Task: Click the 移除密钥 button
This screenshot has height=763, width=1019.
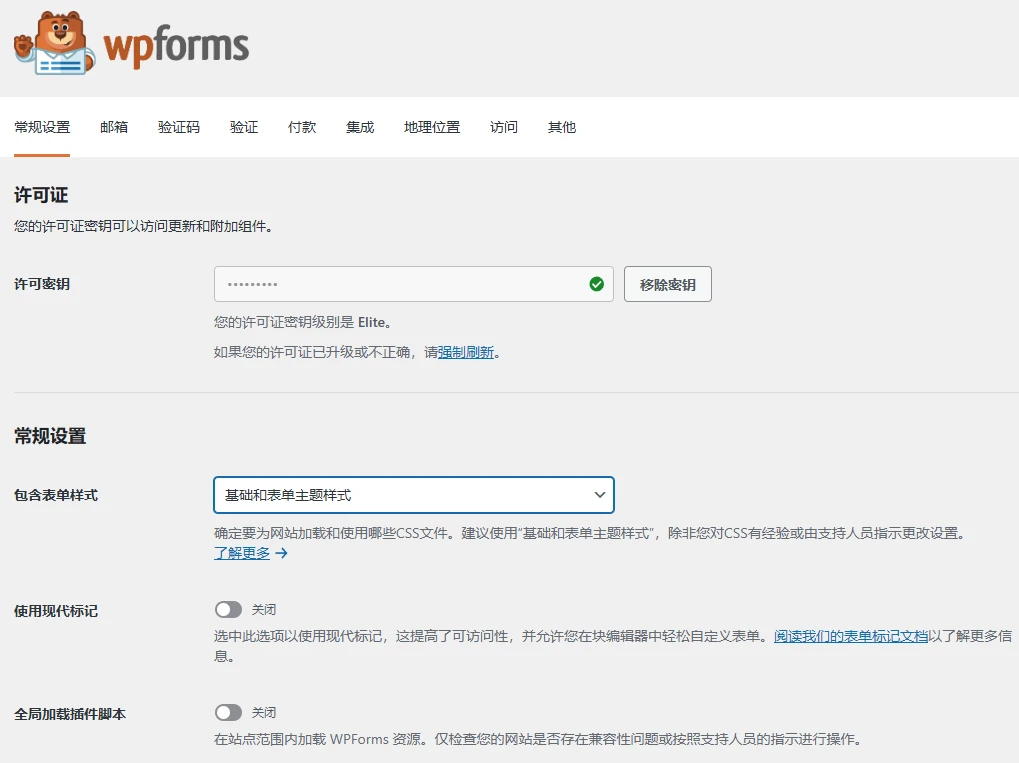Action: point(667,283)
